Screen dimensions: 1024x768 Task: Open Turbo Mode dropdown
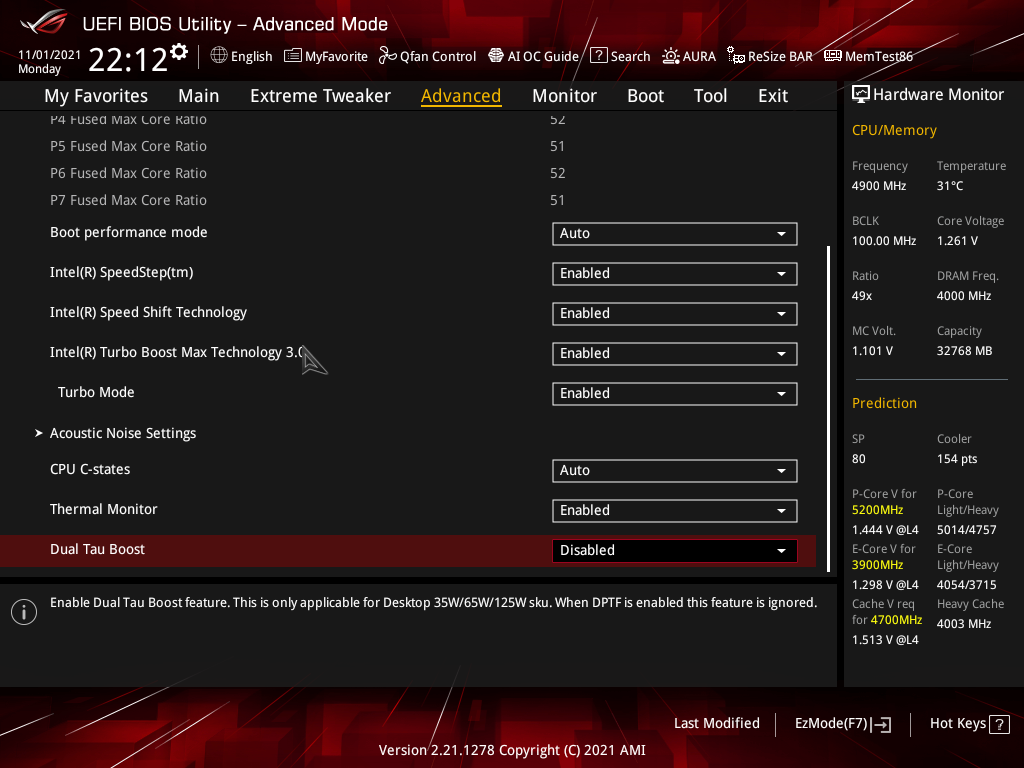click(675, 394)
